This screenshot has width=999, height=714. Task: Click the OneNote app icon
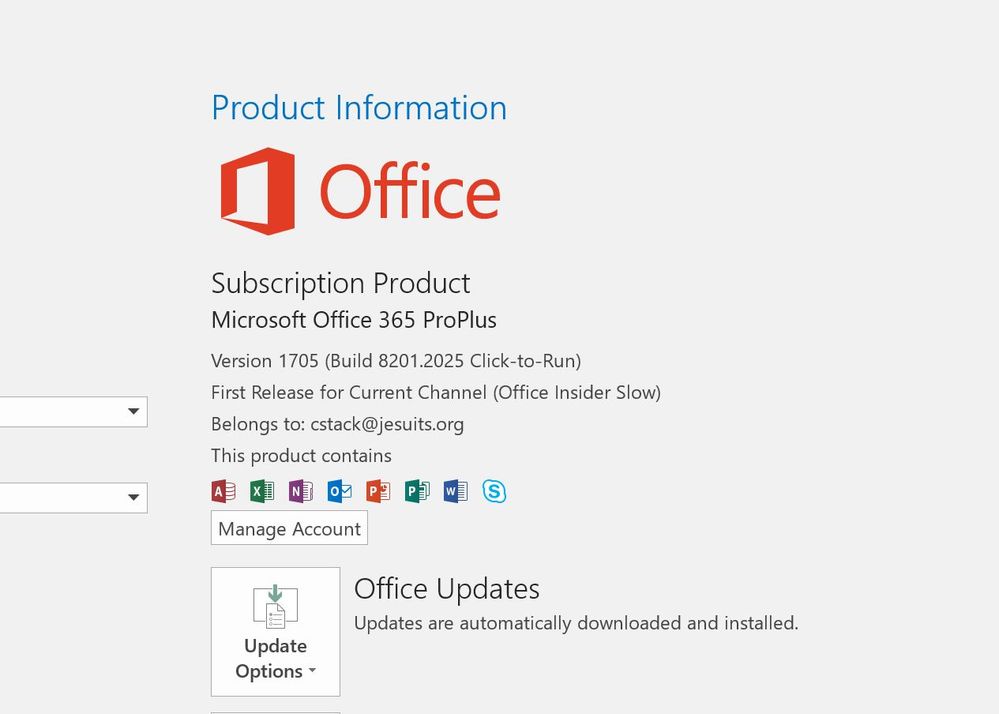pyautogui.click(x=301, y=491)
